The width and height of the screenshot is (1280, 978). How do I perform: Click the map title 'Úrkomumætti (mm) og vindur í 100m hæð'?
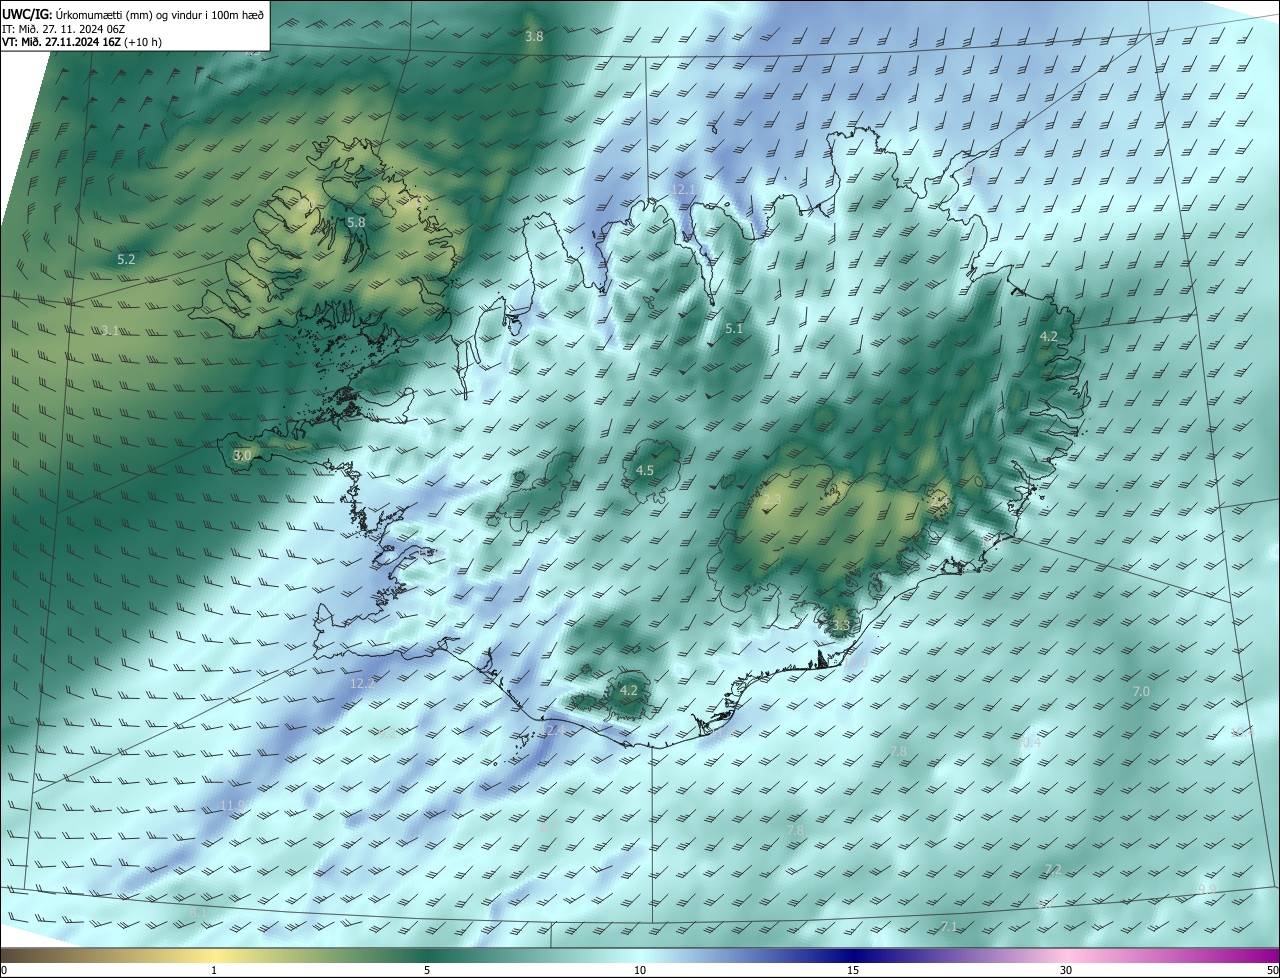161,14
